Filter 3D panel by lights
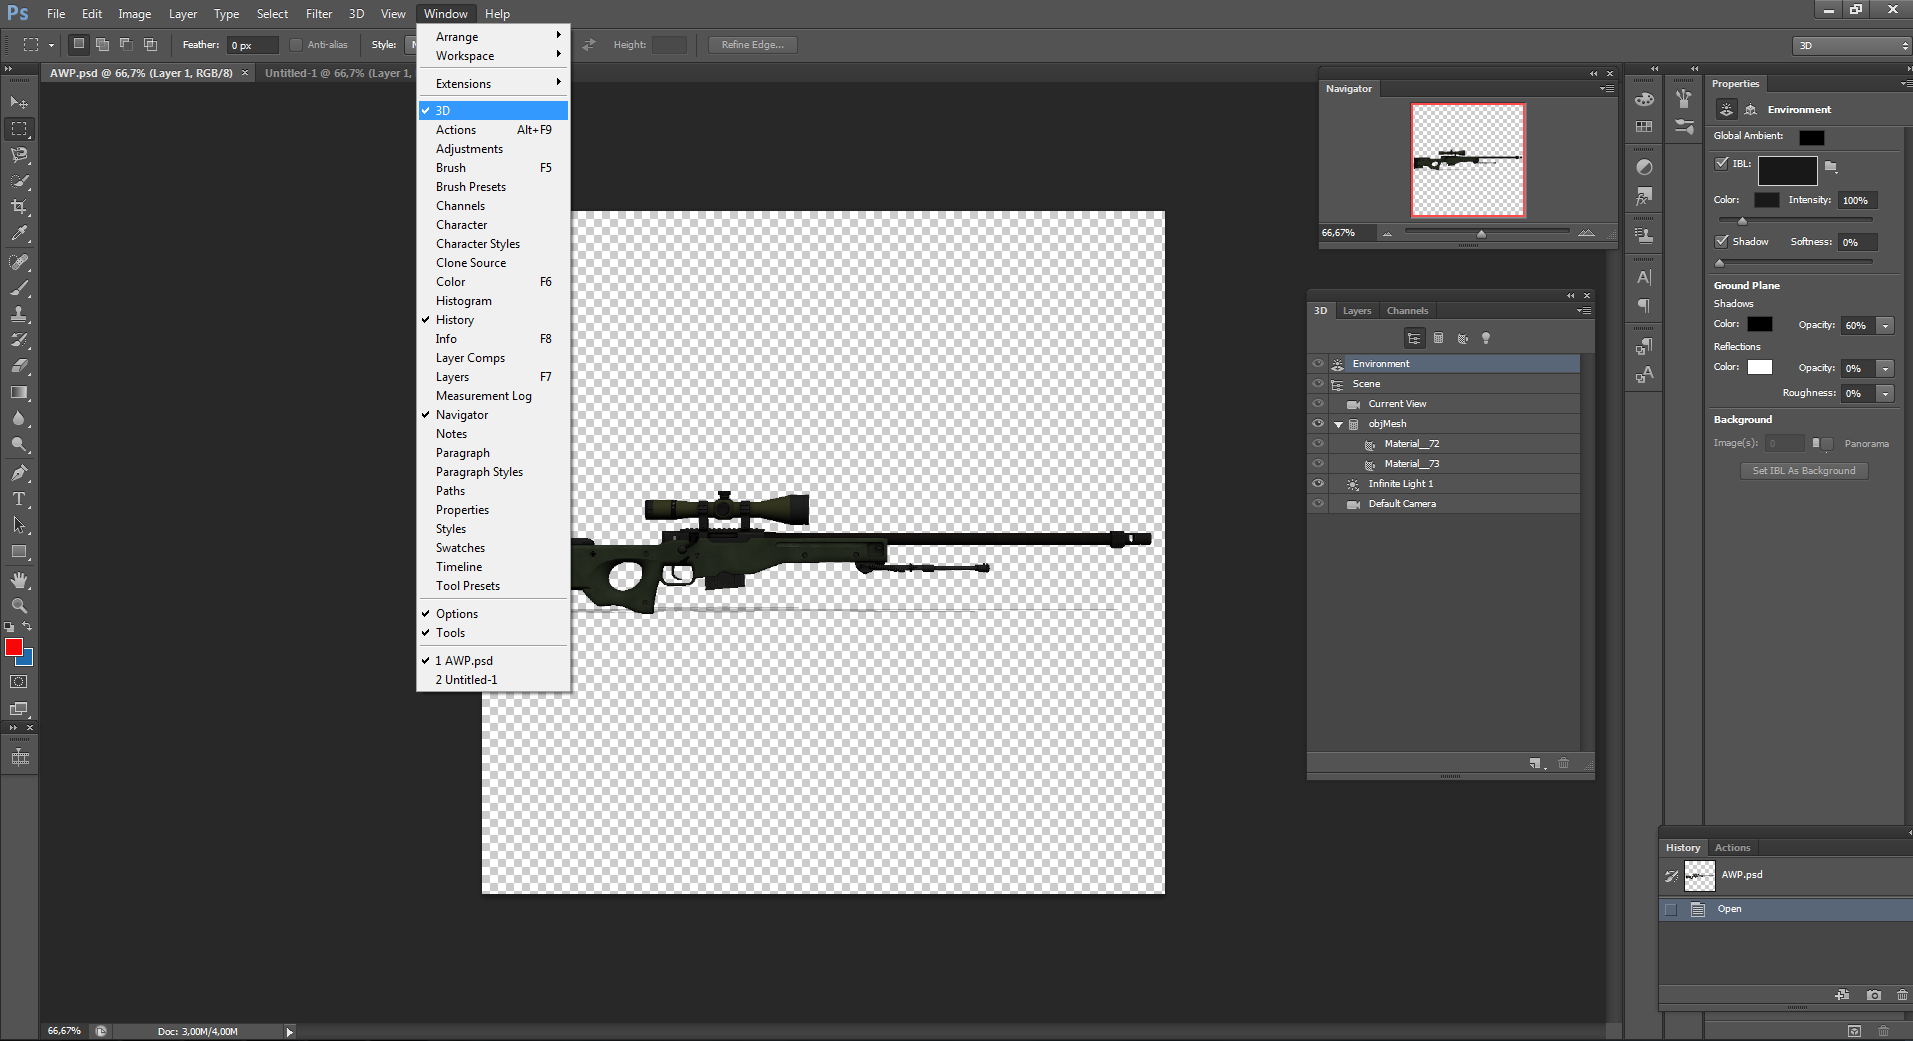The height and width of the screenshot is (1041, 1913). 1486,339
